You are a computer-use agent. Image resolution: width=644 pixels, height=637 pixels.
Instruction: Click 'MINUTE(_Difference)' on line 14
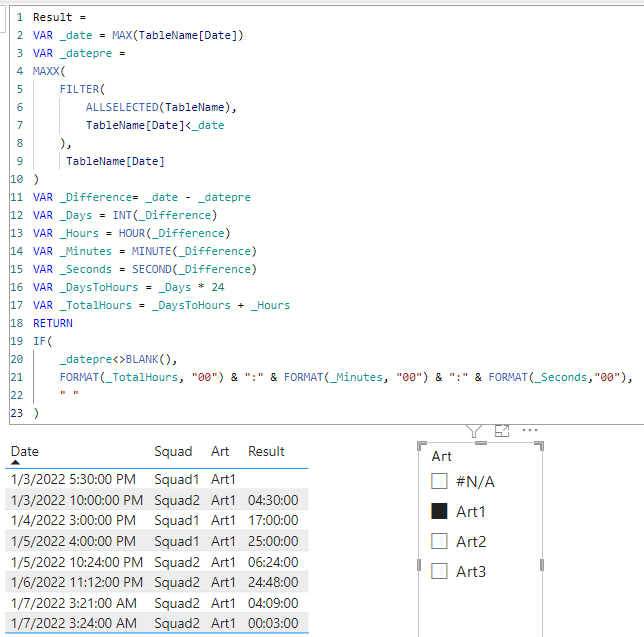pyautogui.click(x=194, y=251)
